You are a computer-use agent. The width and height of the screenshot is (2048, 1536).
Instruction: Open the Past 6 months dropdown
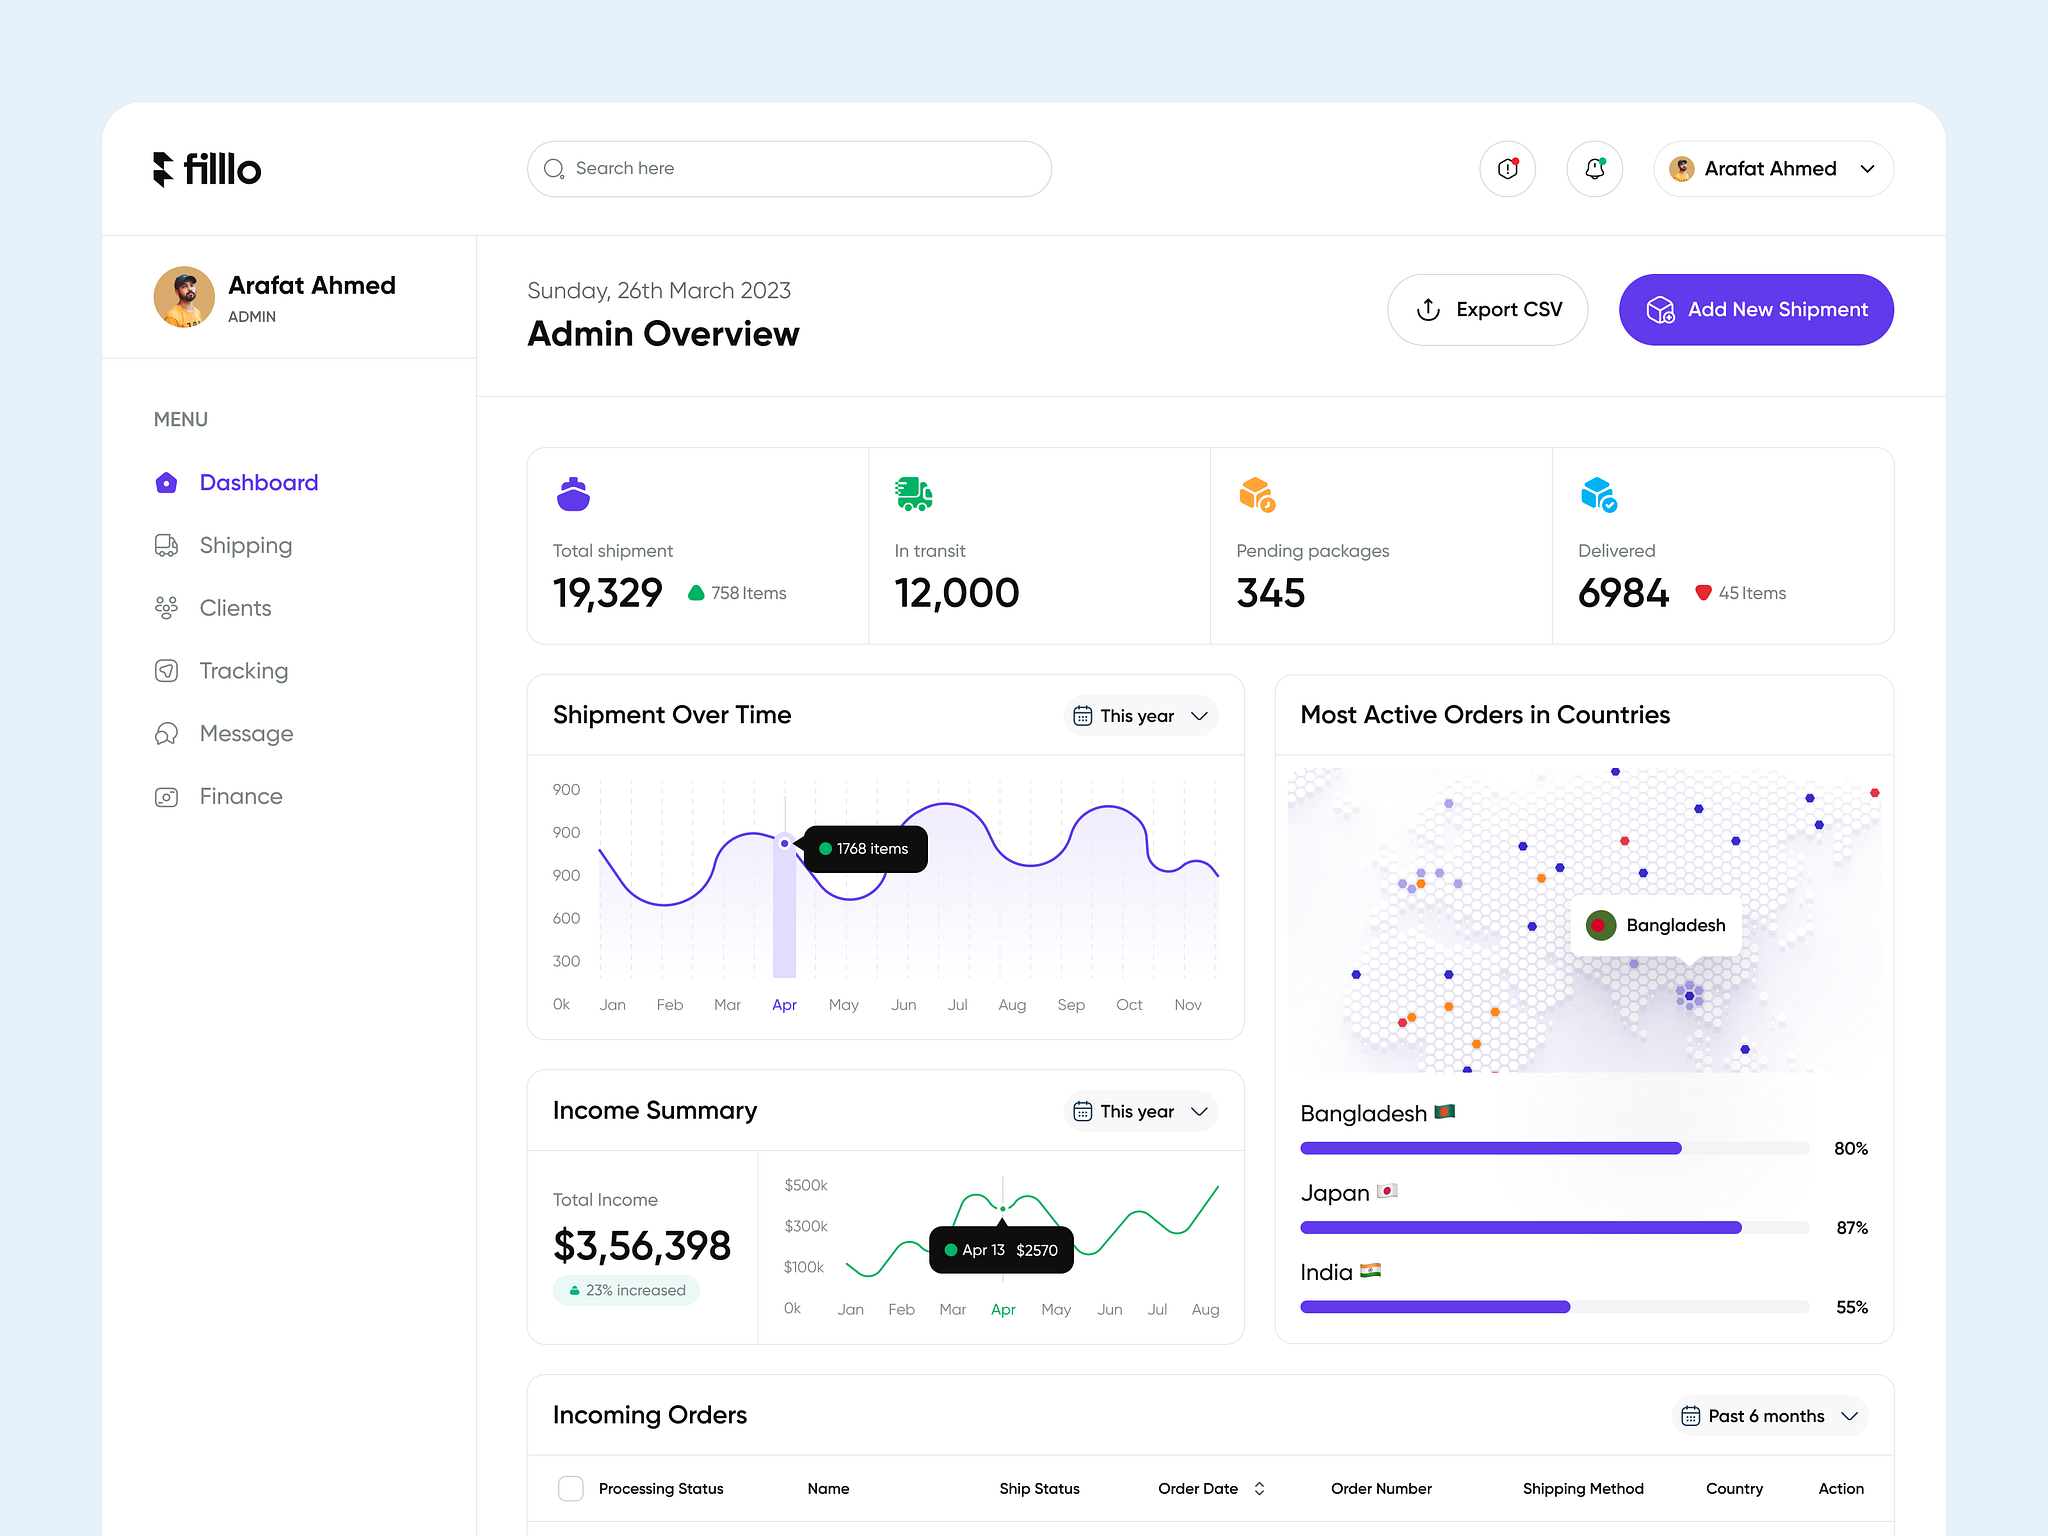(1769, 1415)
